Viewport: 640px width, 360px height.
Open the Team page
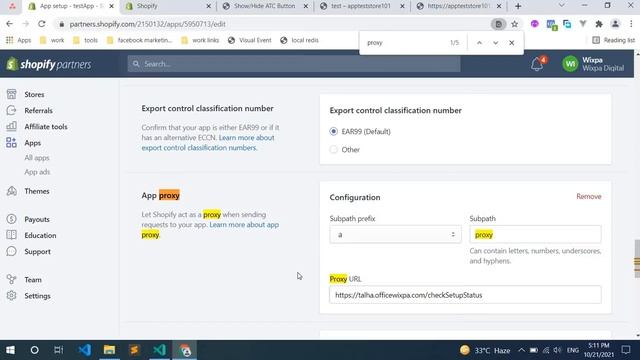pyautogui.click(x=33, y=280)
